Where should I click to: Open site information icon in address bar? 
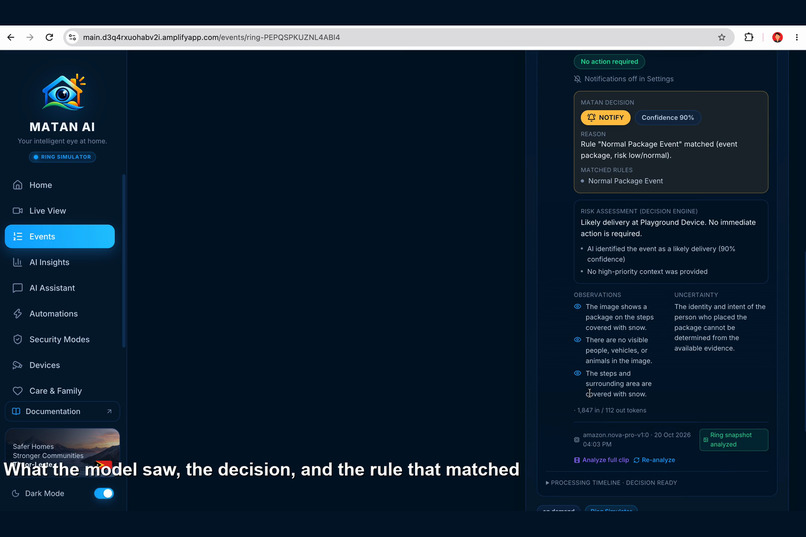72,37
